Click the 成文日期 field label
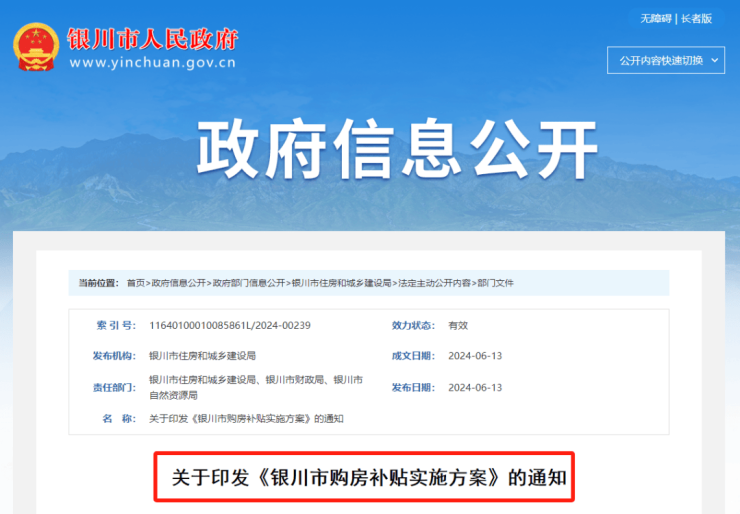 413,355
